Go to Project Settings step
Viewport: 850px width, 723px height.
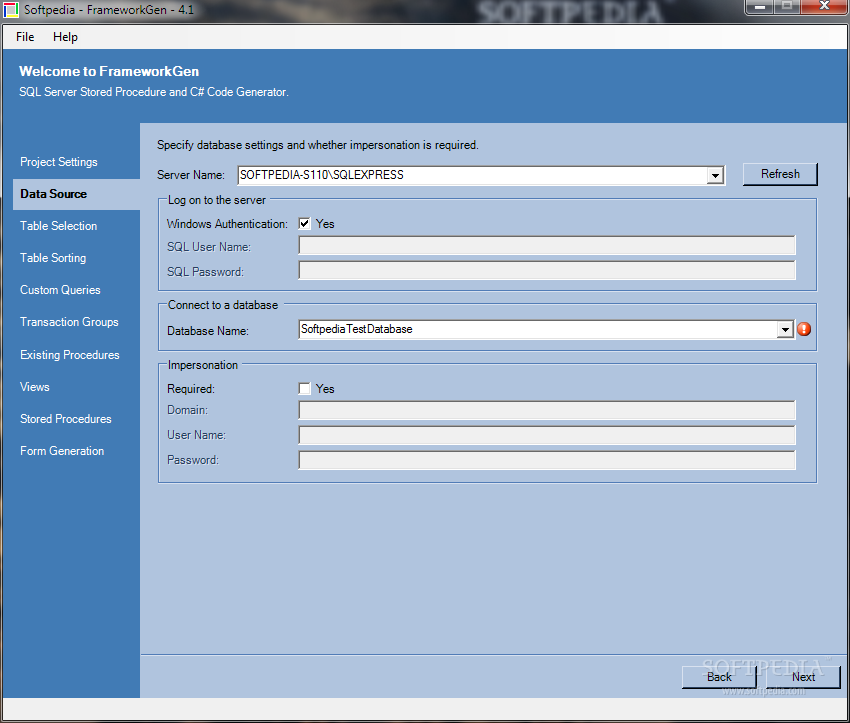click(x=59, y=162)
